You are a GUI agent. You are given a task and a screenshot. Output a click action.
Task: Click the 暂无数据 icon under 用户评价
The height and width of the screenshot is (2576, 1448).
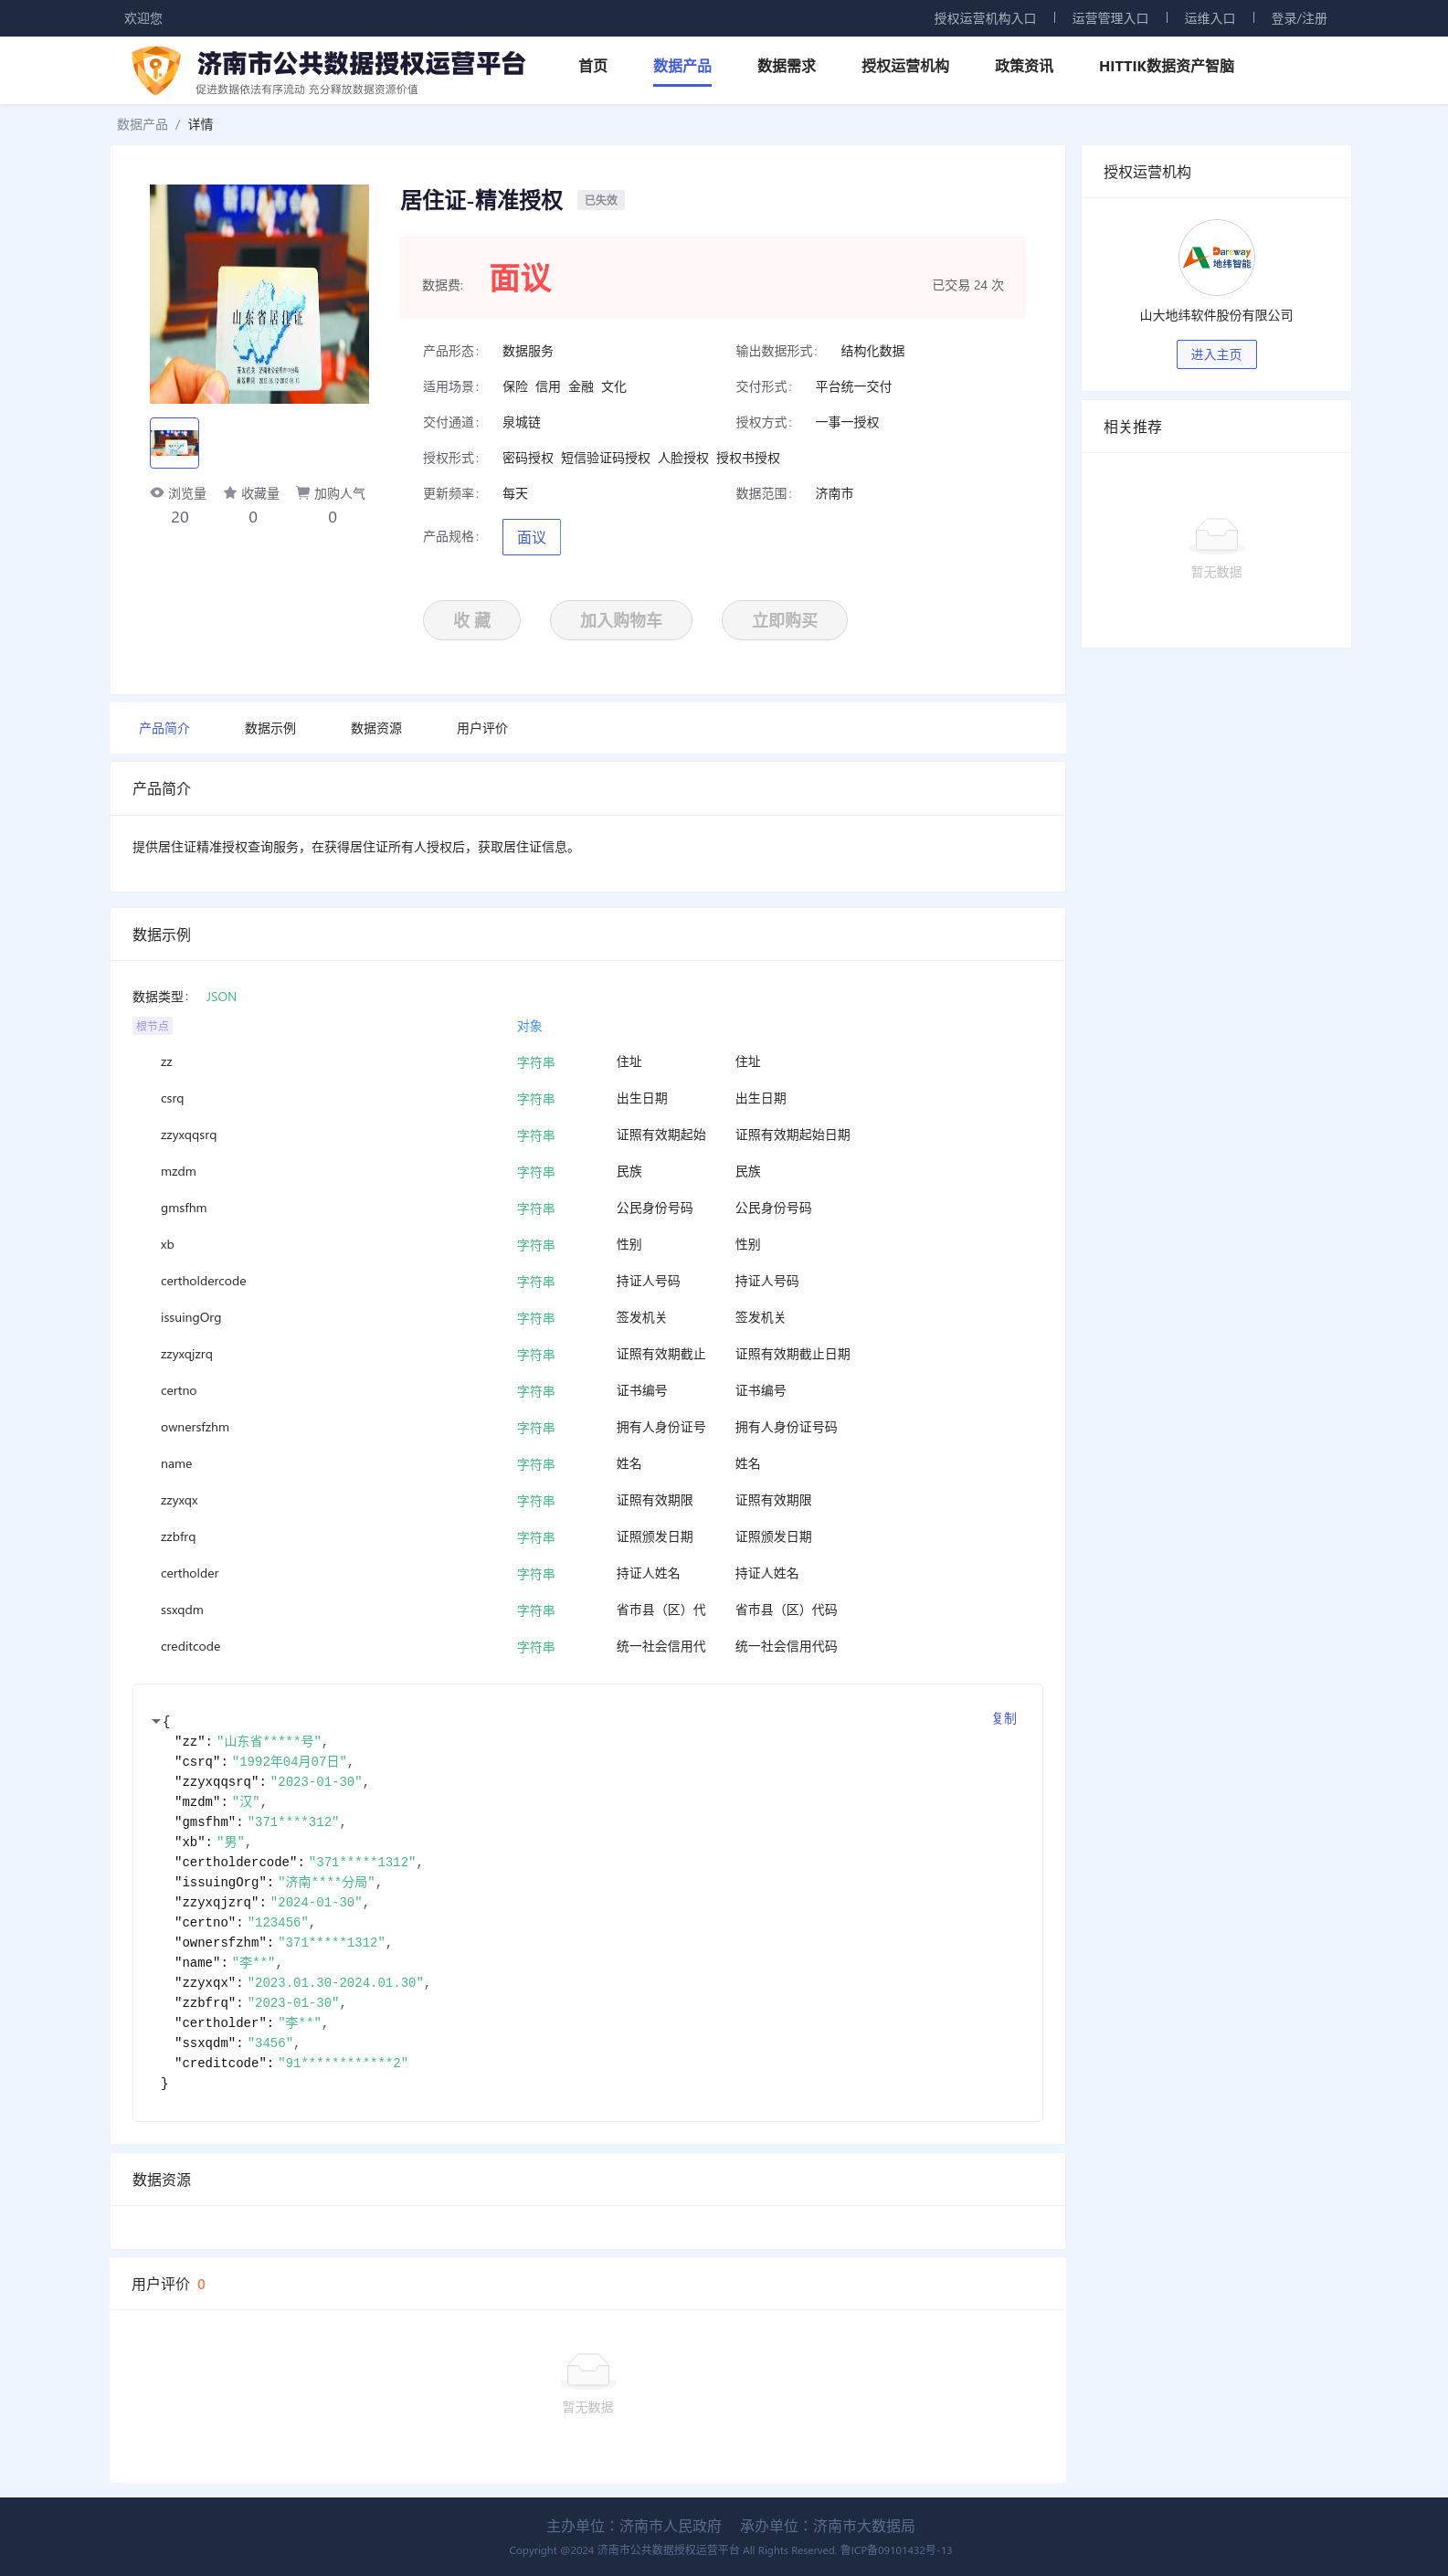pyautogui.click(x=588, y=2370)
